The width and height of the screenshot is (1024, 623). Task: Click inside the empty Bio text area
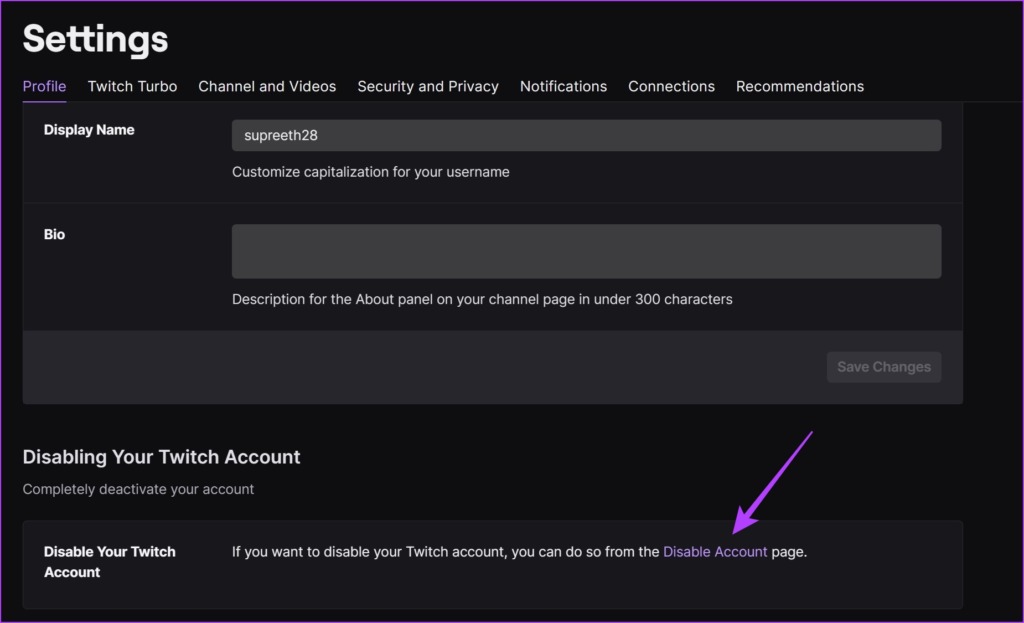click(586, 250)
